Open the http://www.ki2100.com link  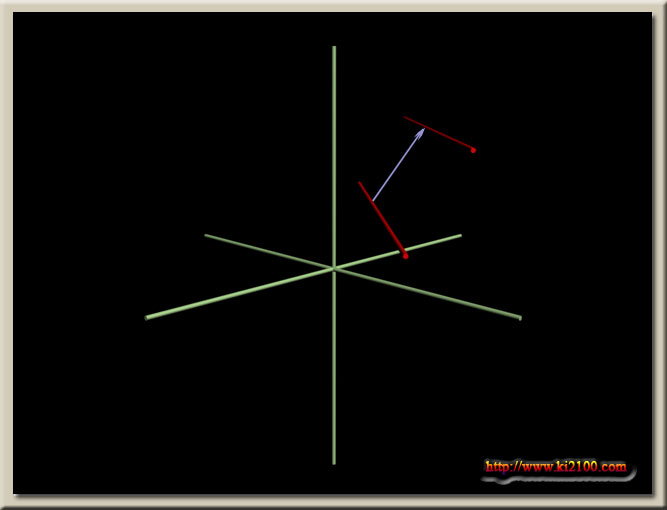[x=556, y=467]
